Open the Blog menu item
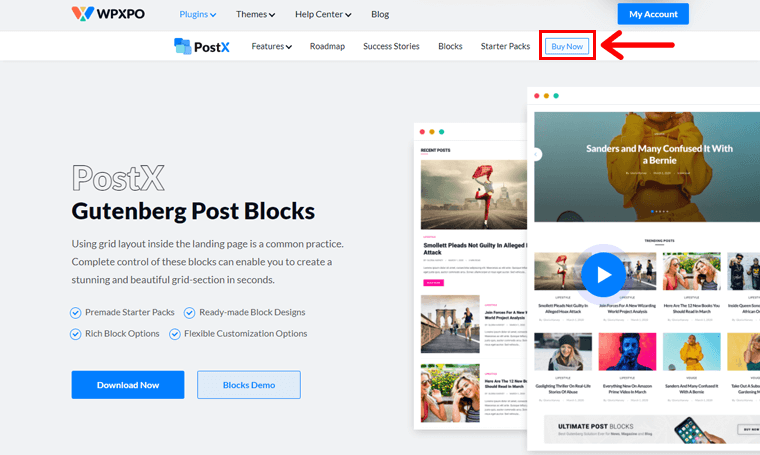The width and height of the screenshot is (760, 455). (380, 15)
